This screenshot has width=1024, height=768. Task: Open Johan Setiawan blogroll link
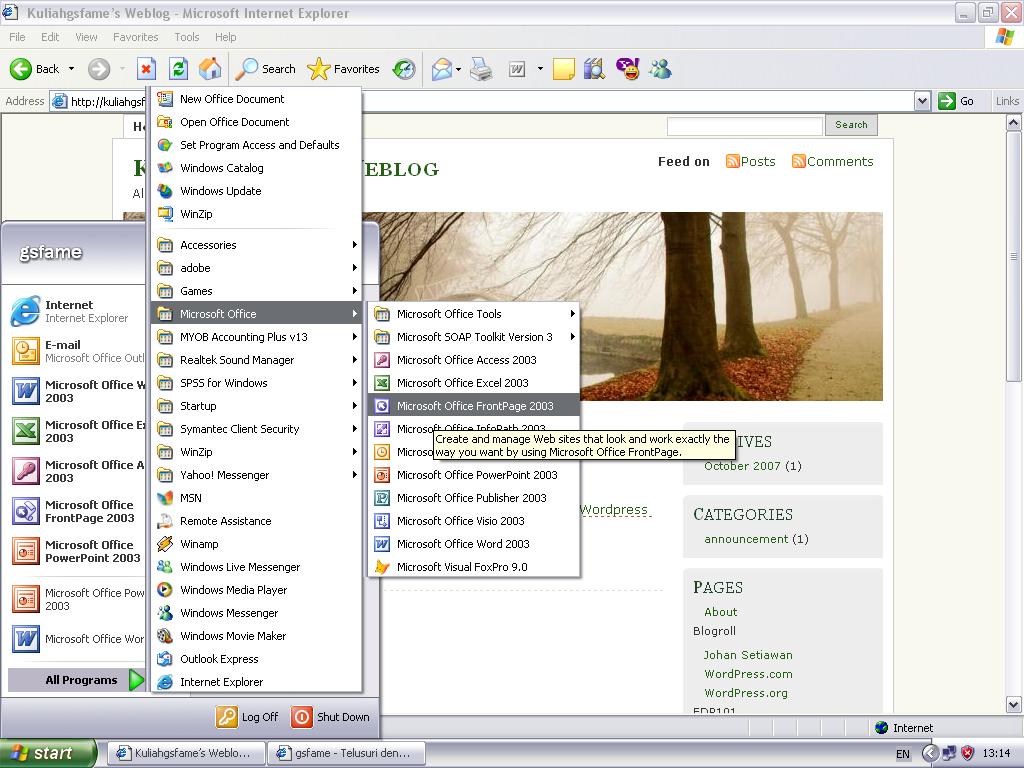coord(748,654)
